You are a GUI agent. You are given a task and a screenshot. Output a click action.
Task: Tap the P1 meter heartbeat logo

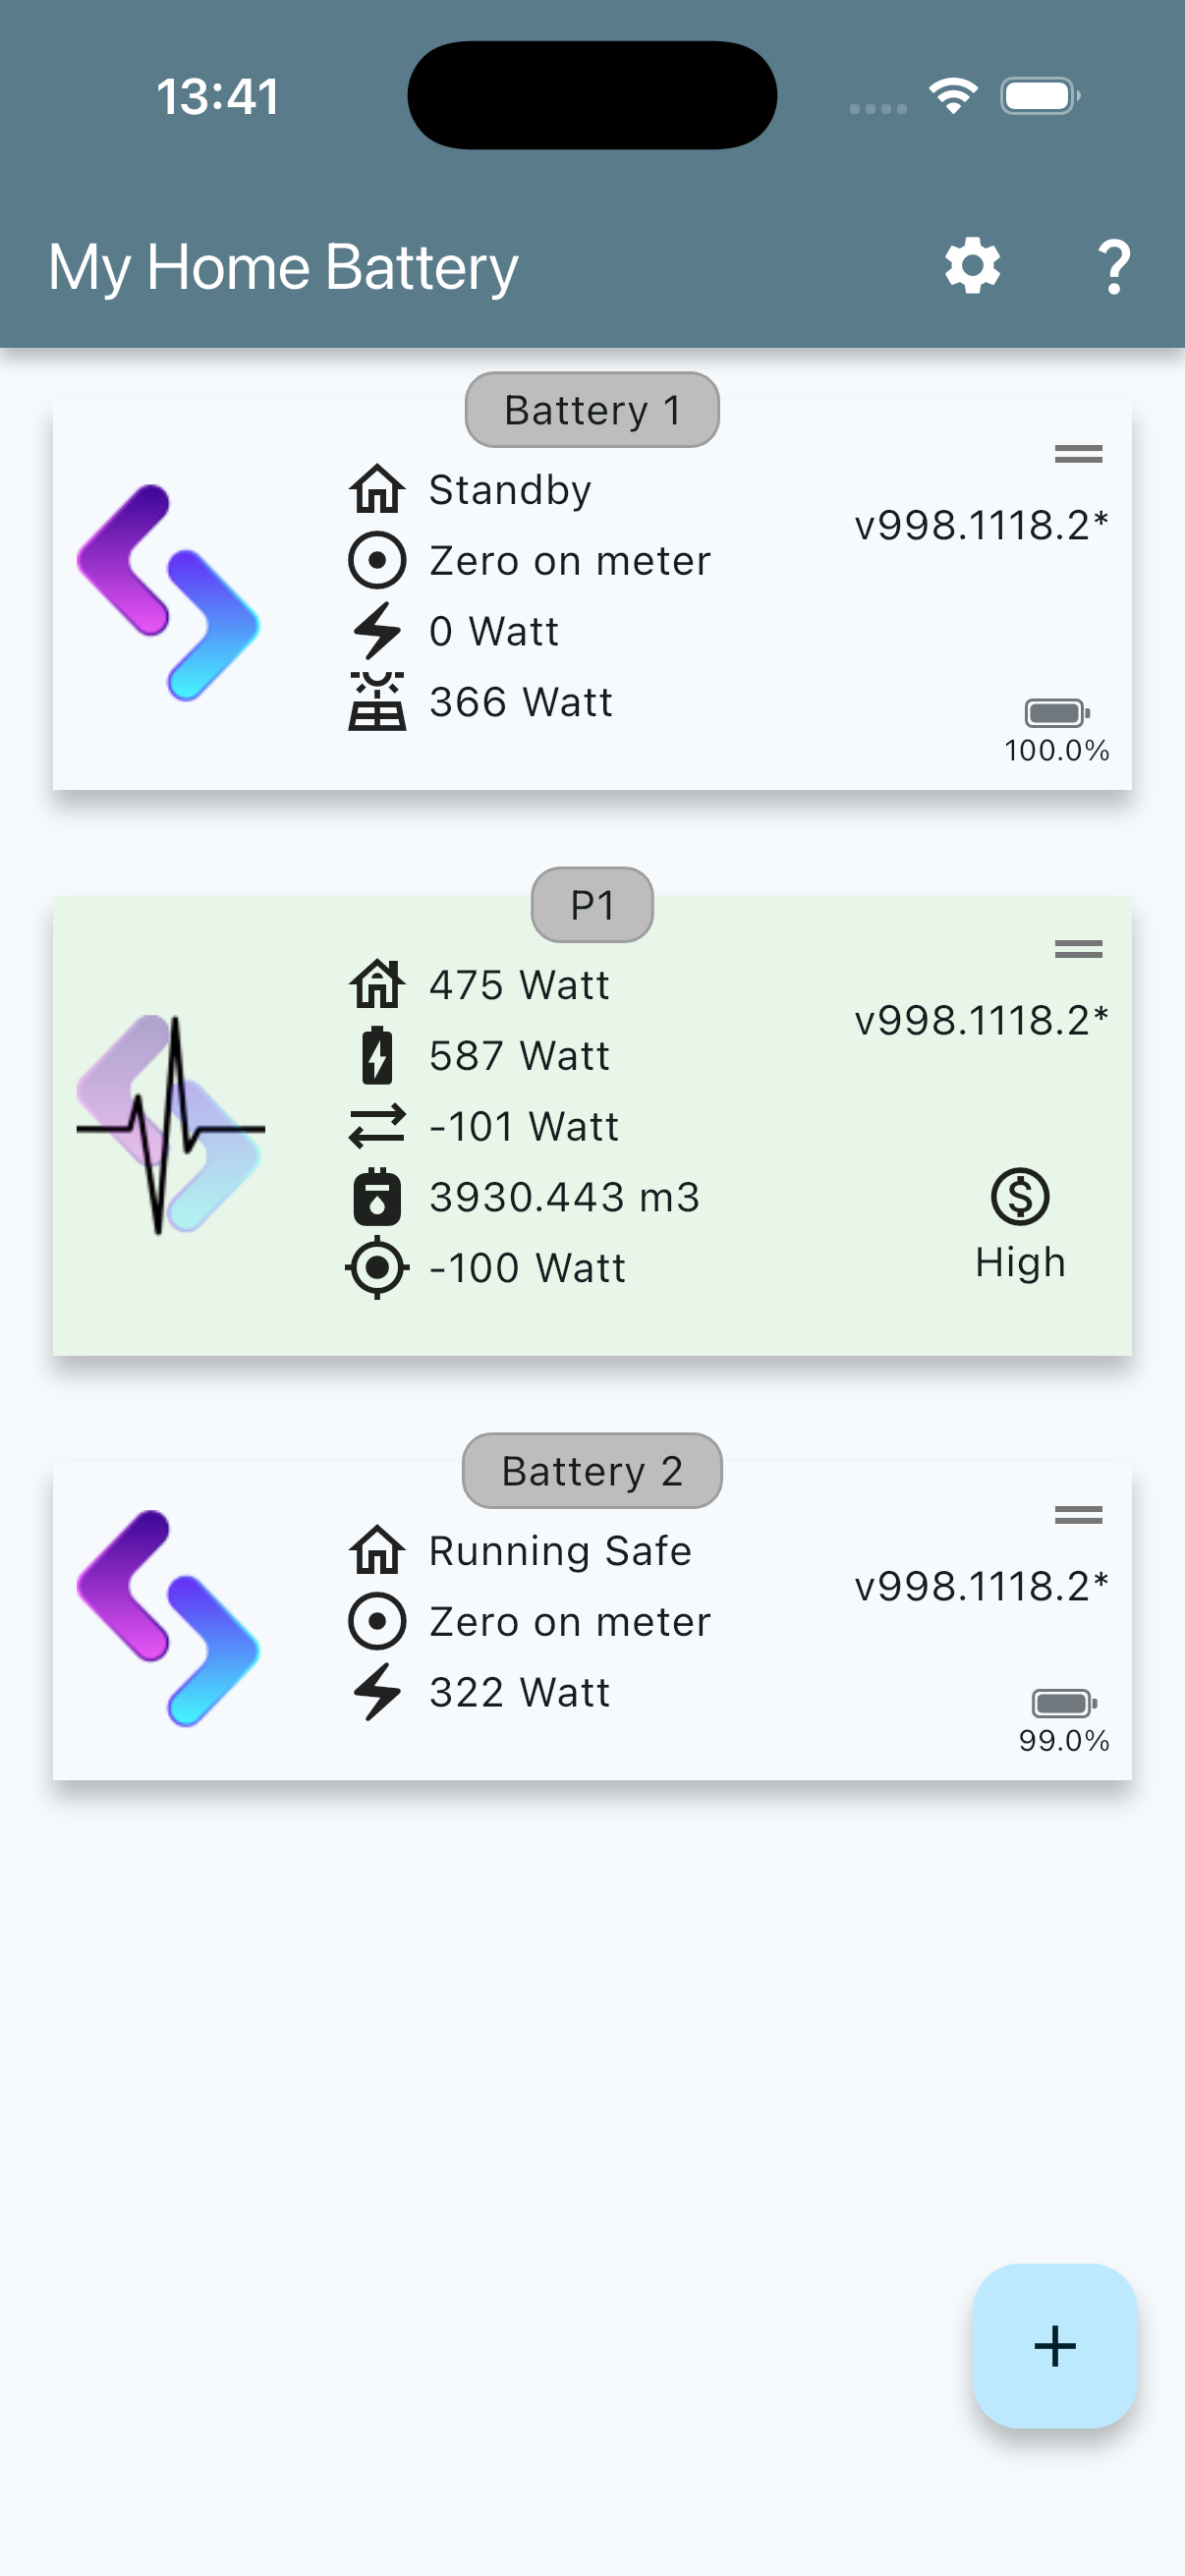pyautogui.click(x=170, y=1125)
